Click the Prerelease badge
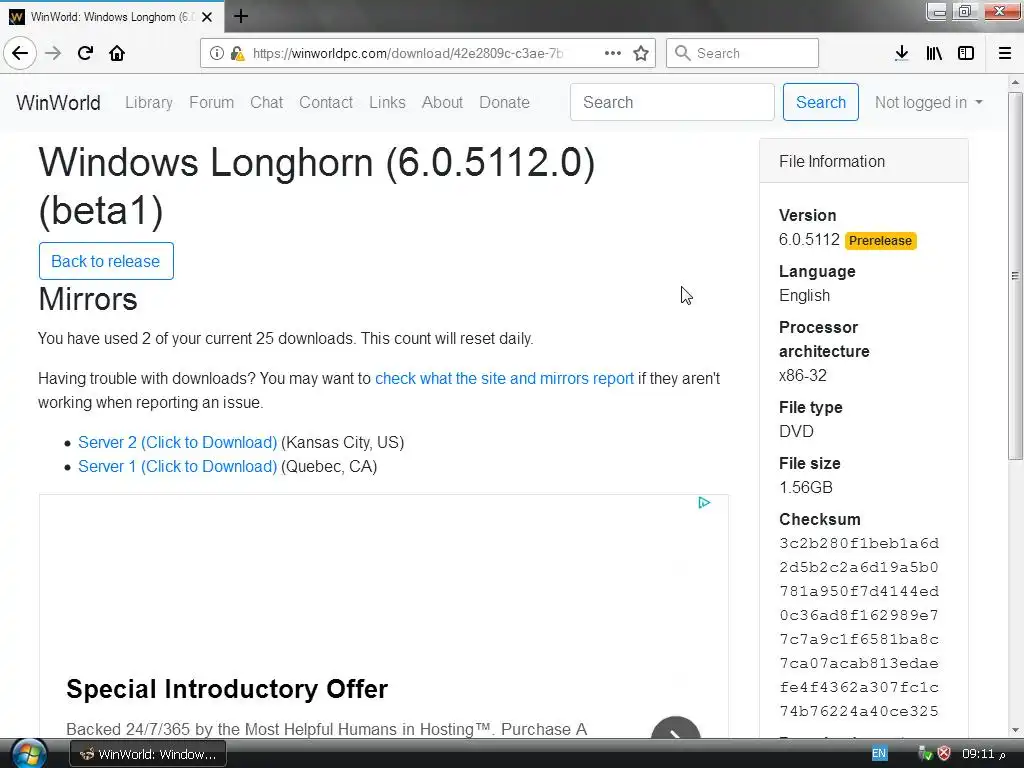Screen dimensions: 1024x768 [x=880, y=241]
